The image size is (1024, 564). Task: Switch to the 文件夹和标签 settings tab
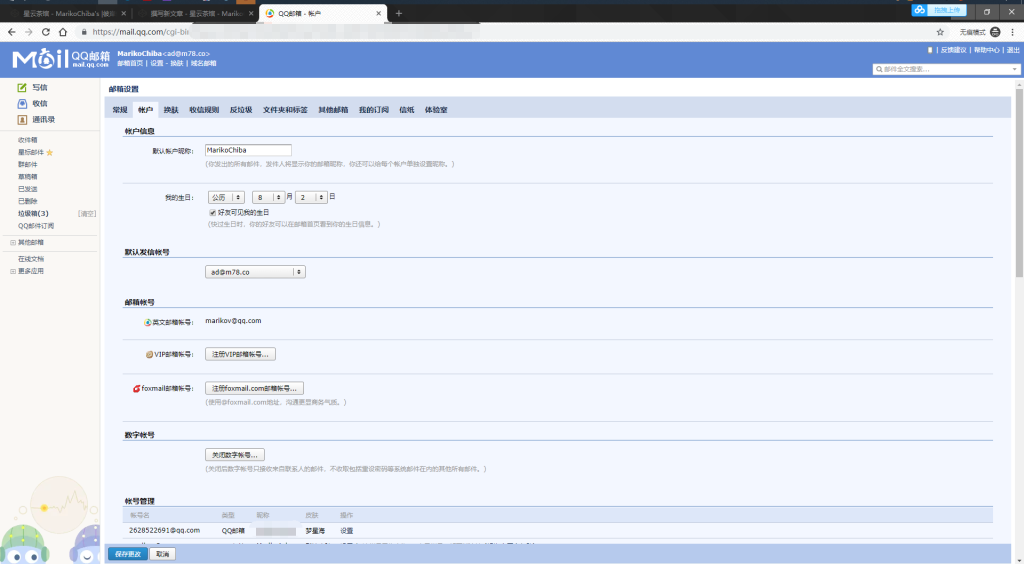tap(285, 110)
